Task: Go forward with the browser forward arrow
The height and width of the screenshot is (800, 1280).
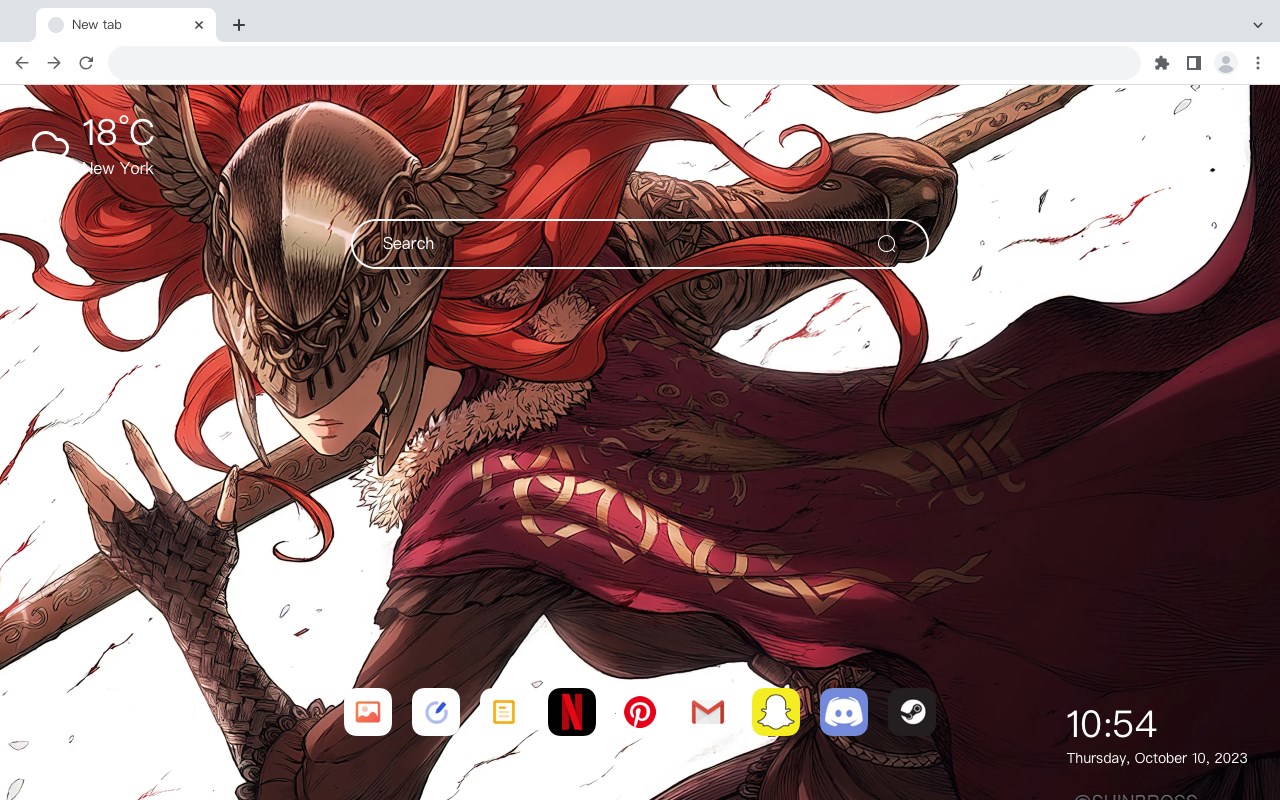Action: 54,63
